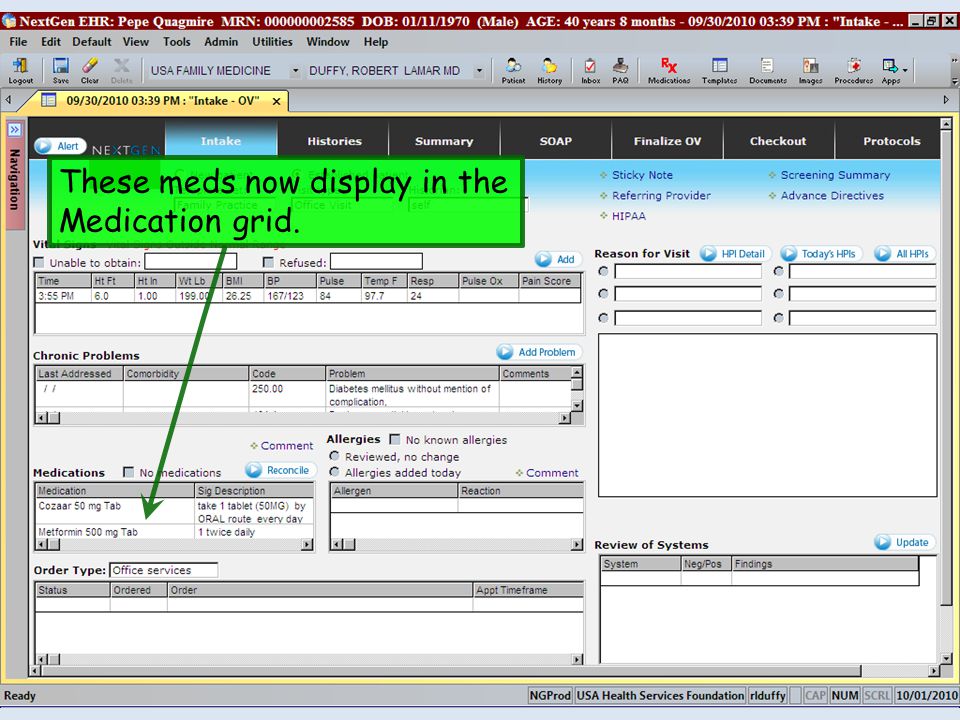Click the medications Reconcile button
Viewport: 960px width, 720px height.
click(x=280, y=470)
